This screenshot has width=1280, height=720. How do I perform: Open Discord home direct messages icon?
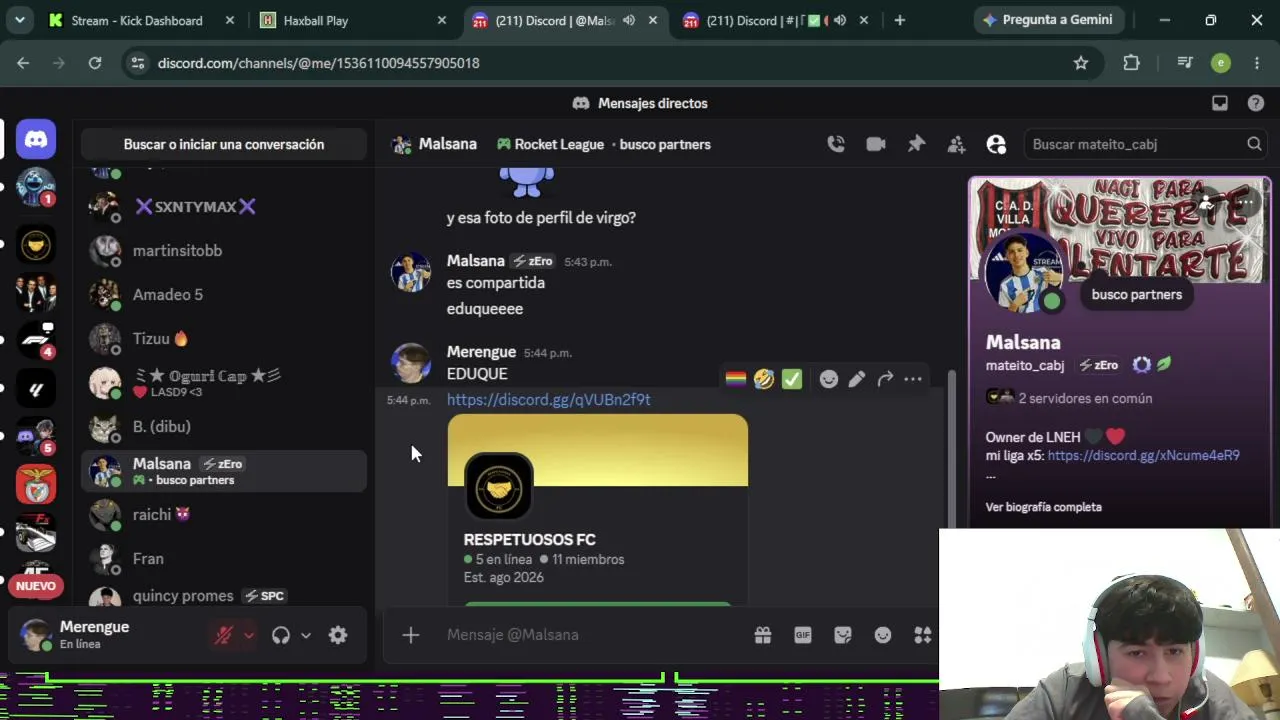click(x=36, y=140)
